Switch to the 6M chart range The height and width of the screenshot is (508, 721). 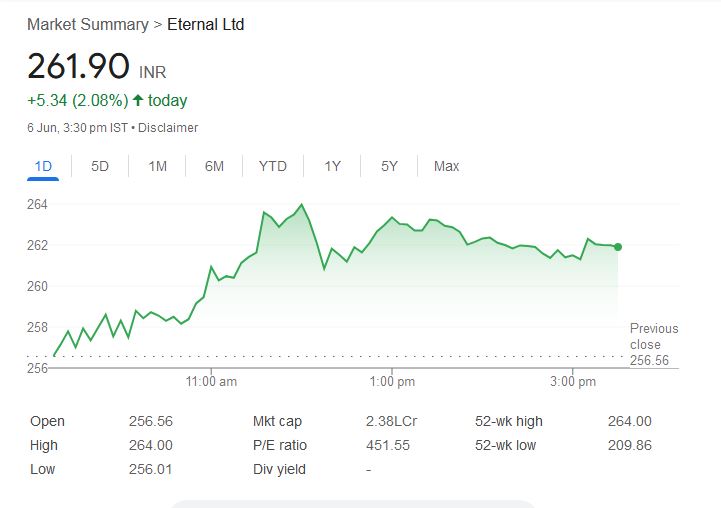tap(214, 166)
